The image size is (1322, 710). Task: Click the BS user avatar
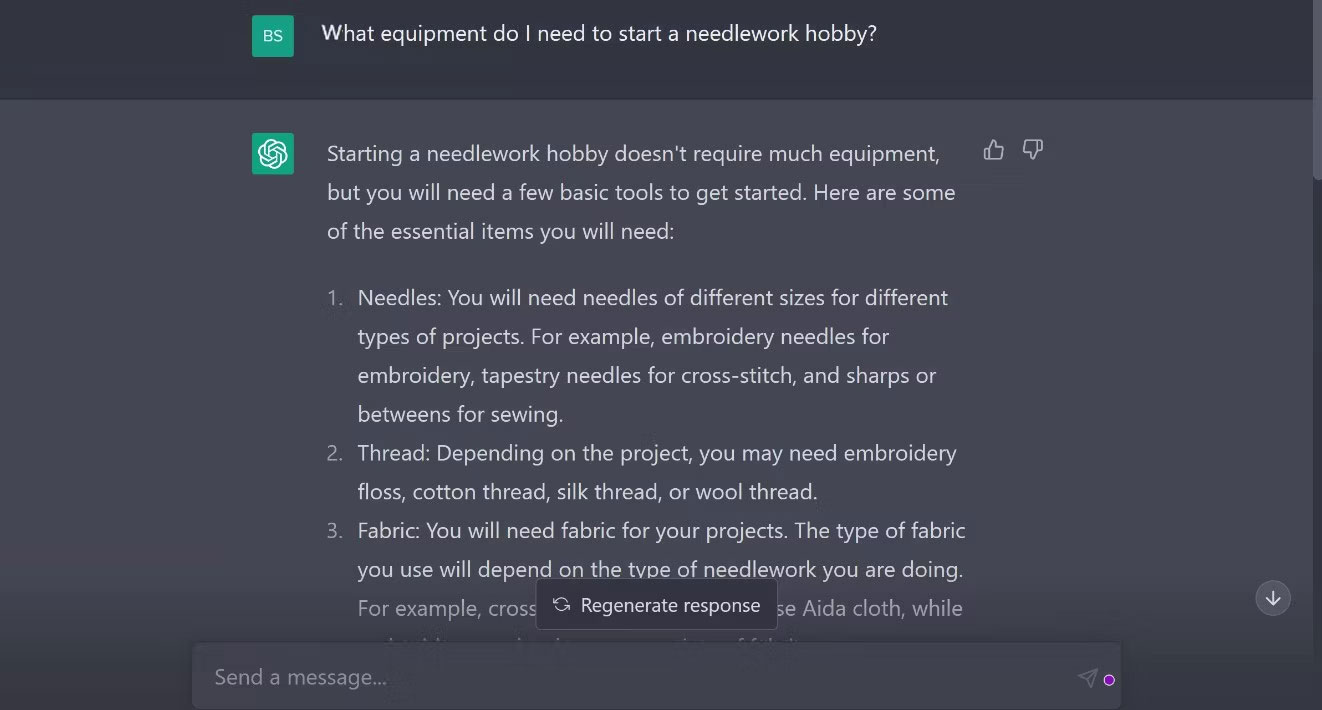[x=273, y=36]
